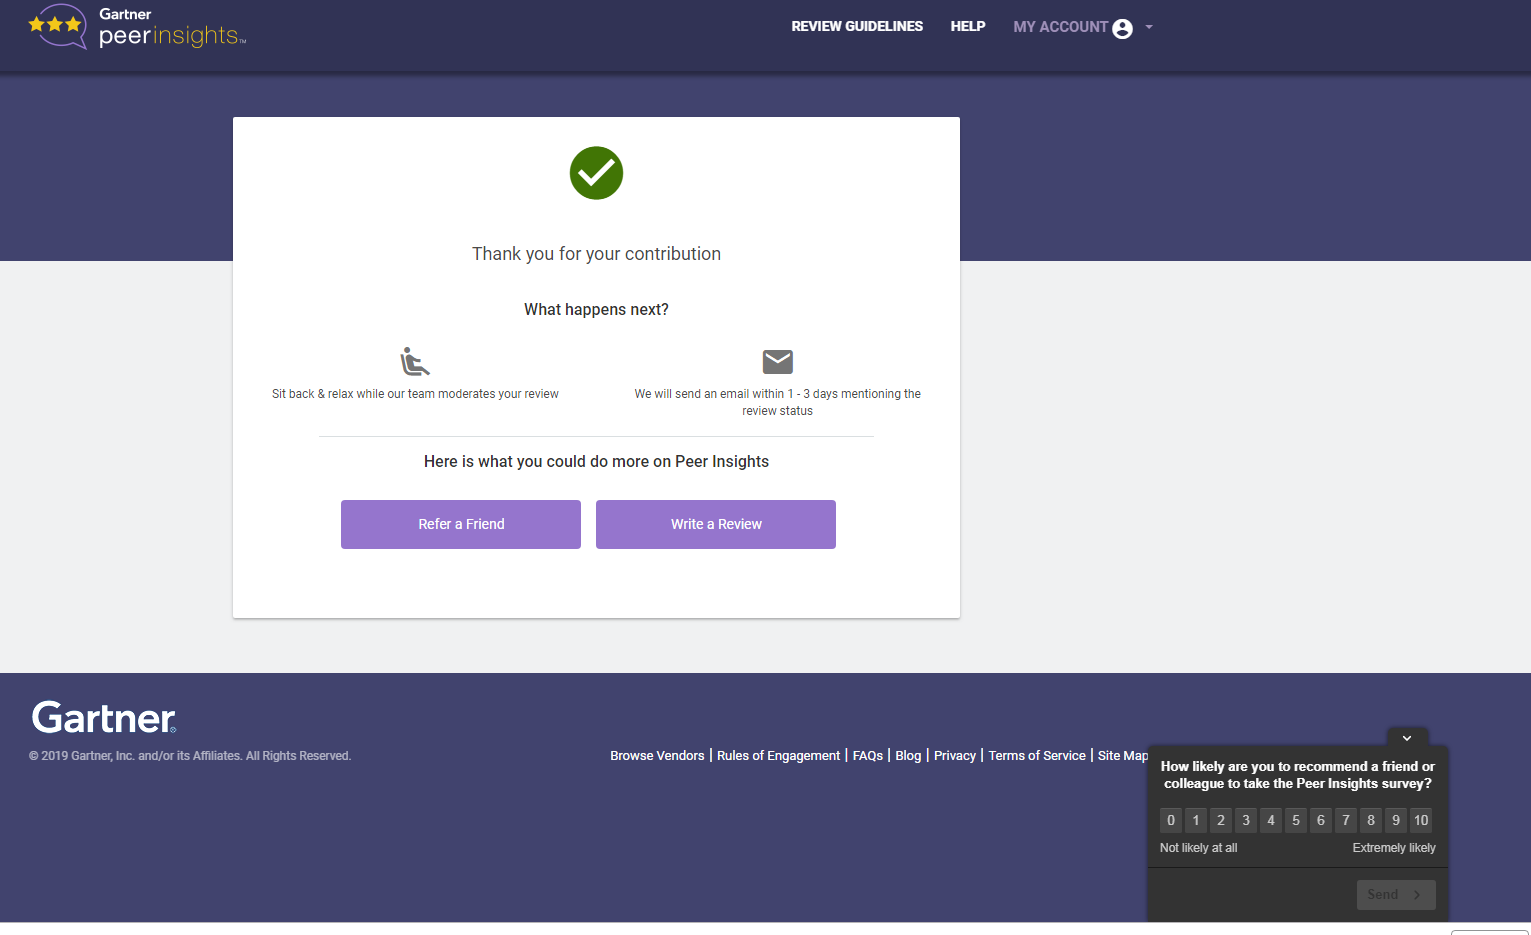
Task: Click the Gartner Peer Insights logo
Action: pos(137,27)
